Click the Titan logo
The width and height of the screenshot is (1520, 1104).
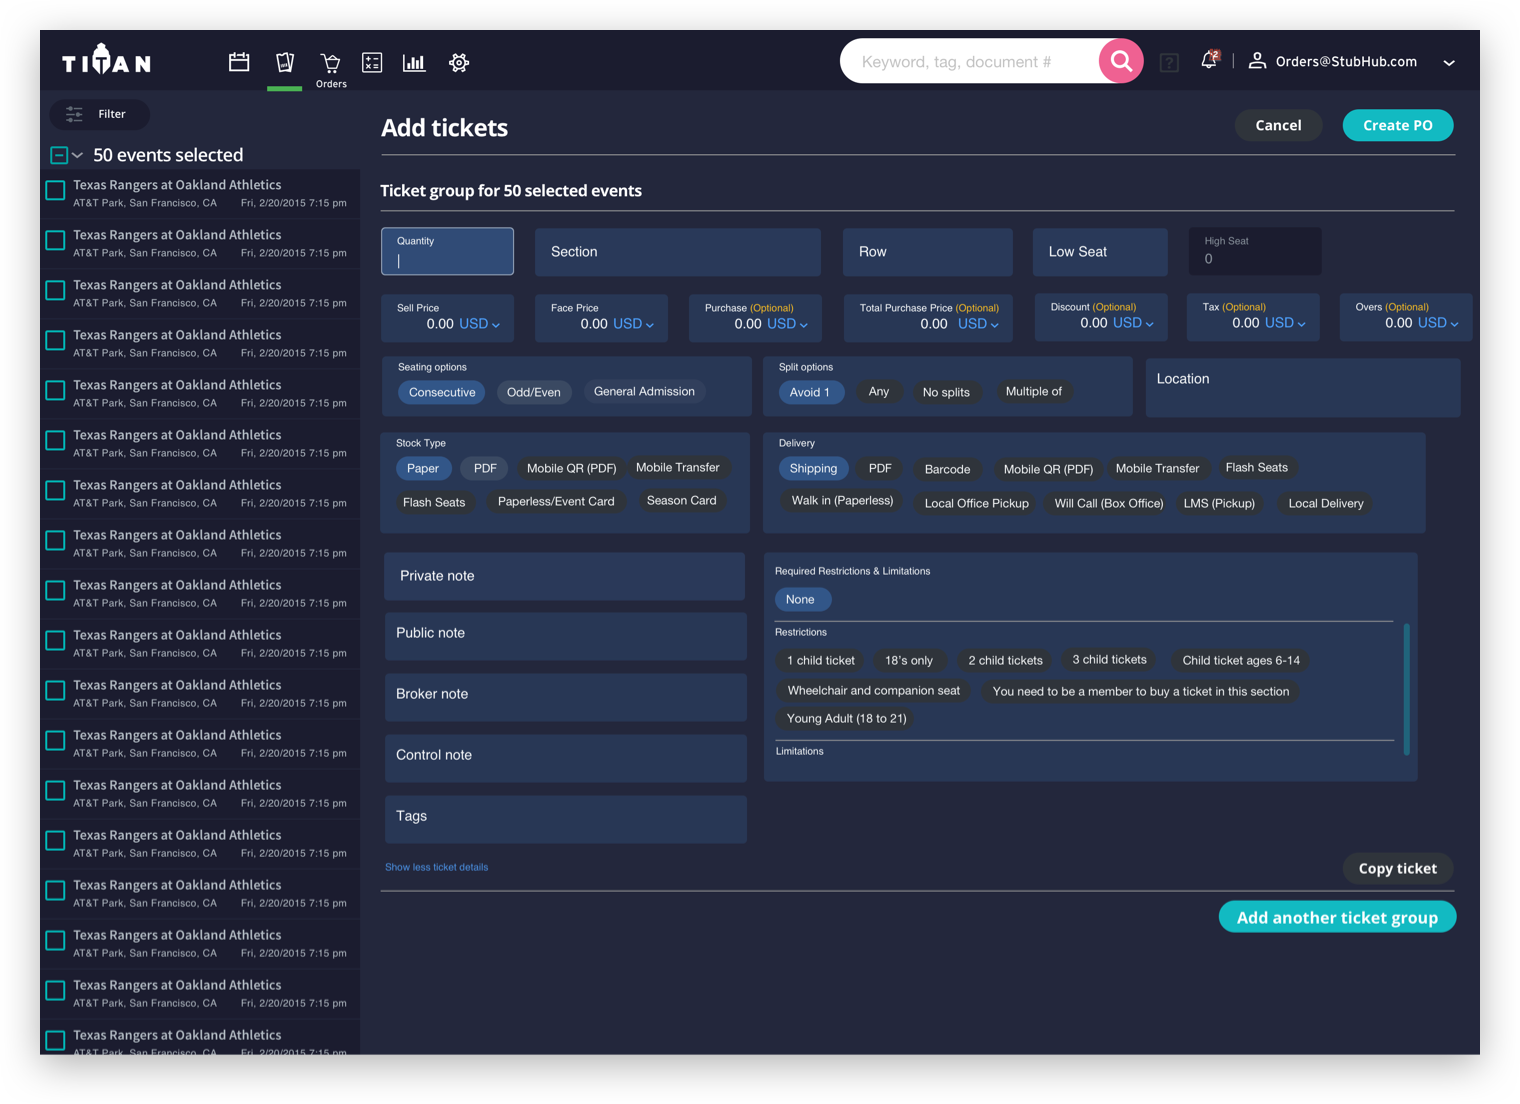click(106, 60)
